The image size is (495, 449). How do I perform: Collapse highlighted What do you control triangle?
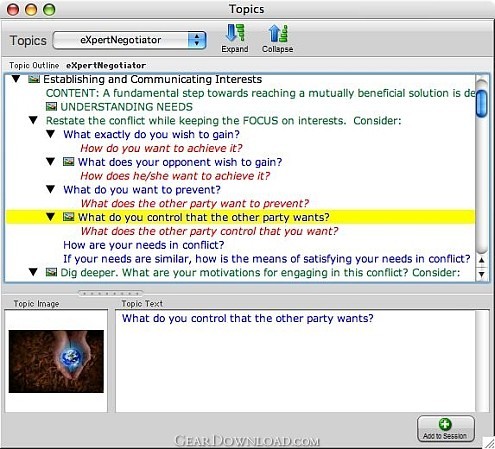[50, 217]
